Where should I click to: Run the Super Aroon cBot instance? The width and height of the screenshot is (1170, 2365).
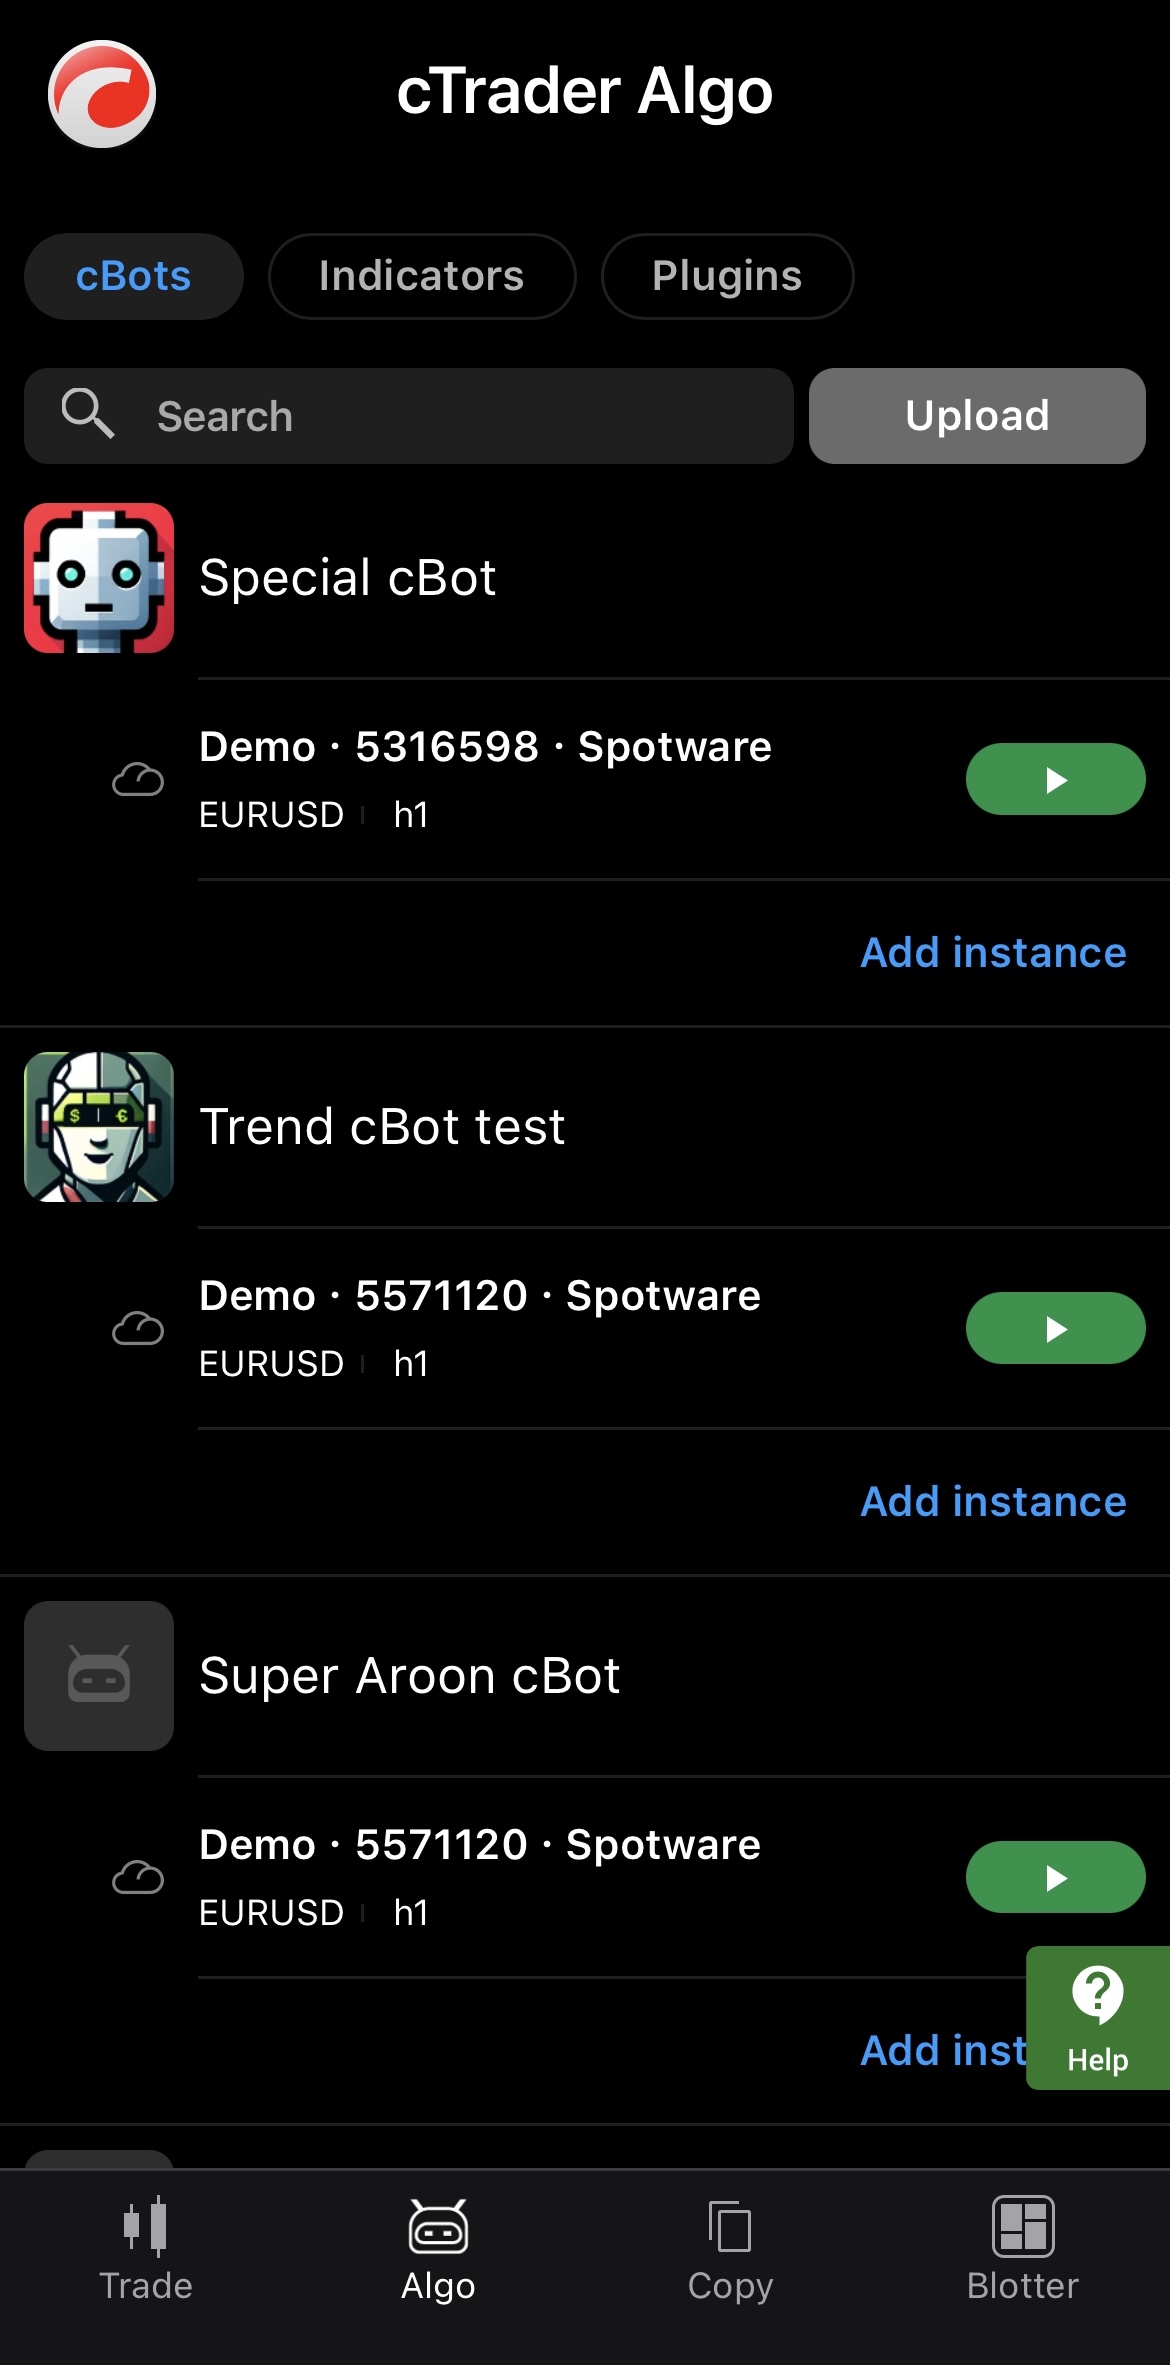(x=1055, y=1877)
